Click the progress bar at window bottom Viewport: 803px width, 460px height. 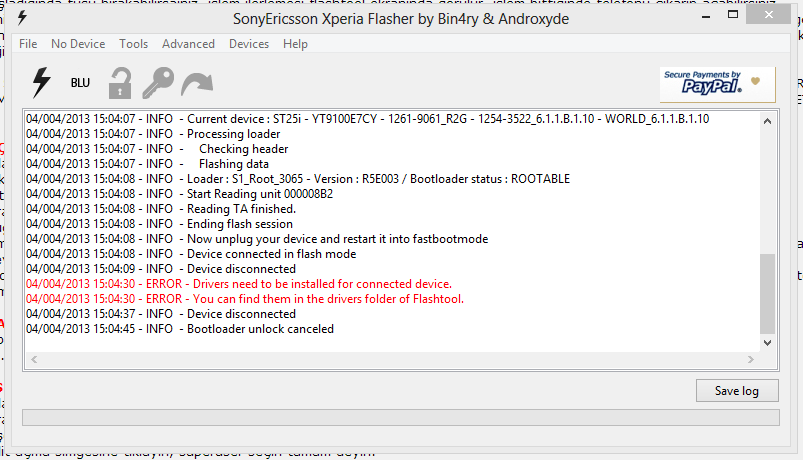point(400,417)
